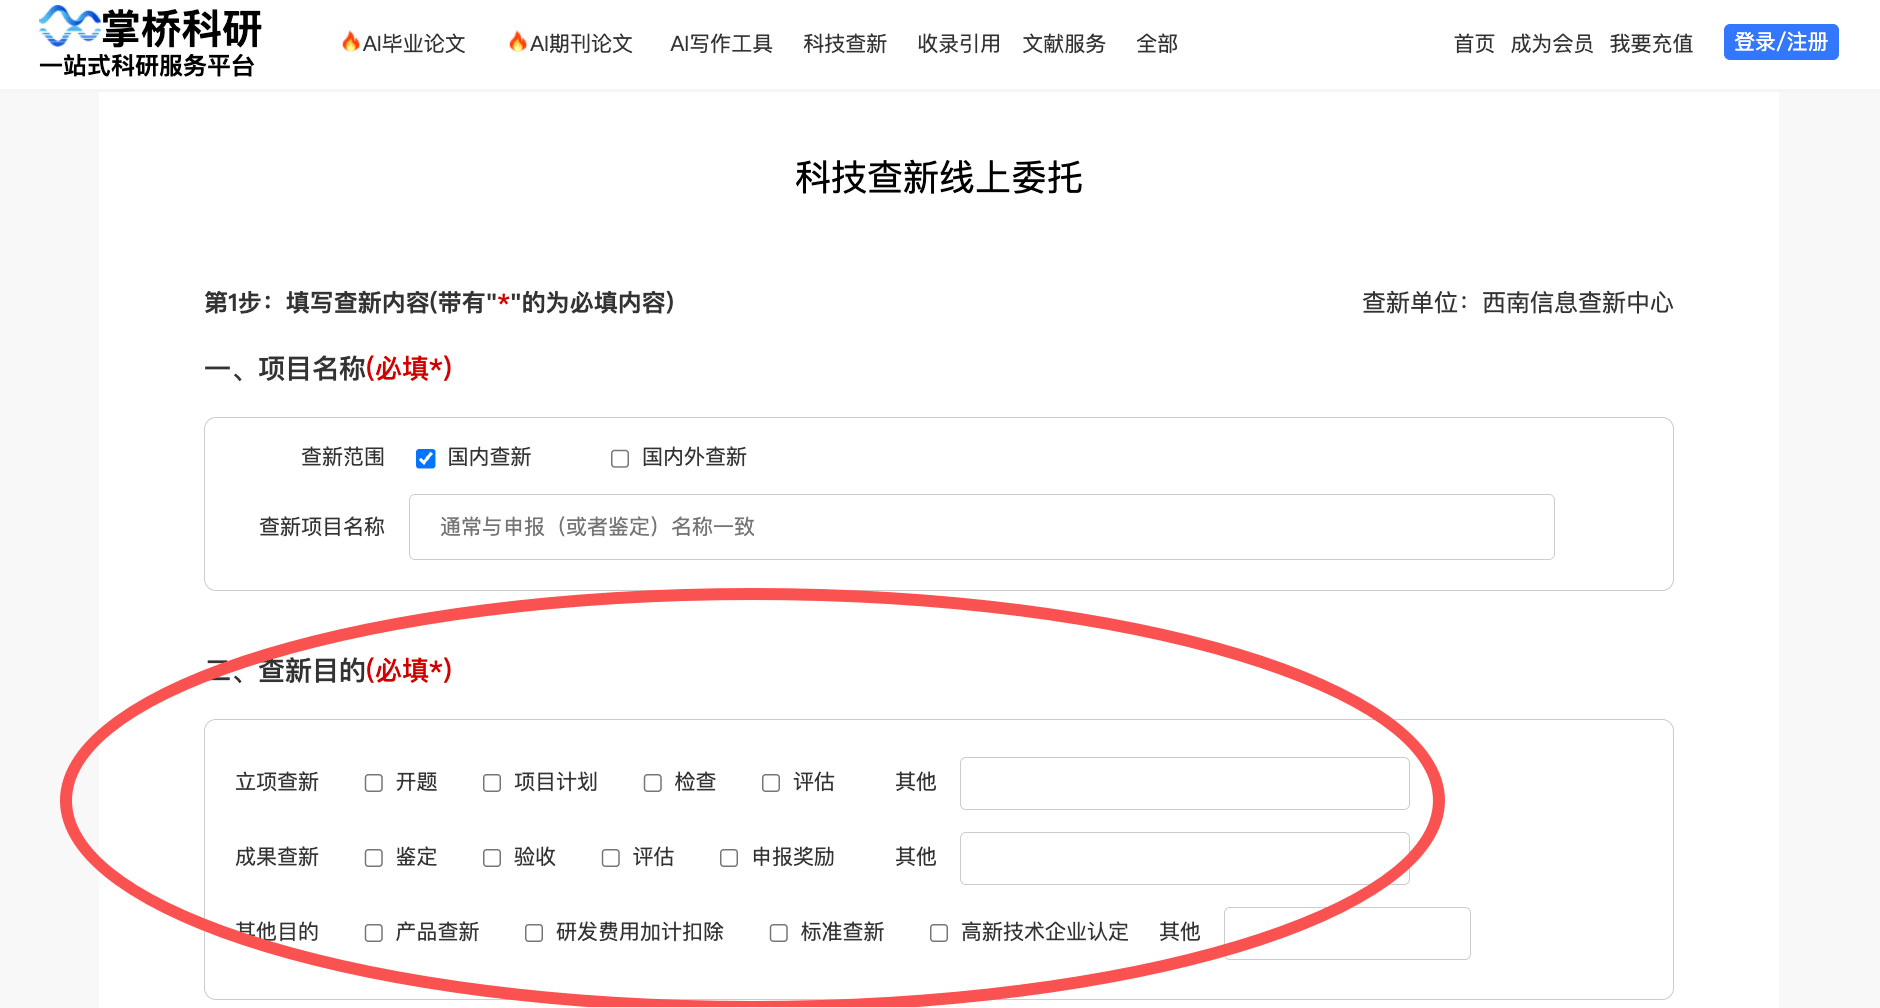Open the 成为会员 link
The height and width of the screenshot is (1008, 1880).
pyautogui.click(x=1552, y=44)
